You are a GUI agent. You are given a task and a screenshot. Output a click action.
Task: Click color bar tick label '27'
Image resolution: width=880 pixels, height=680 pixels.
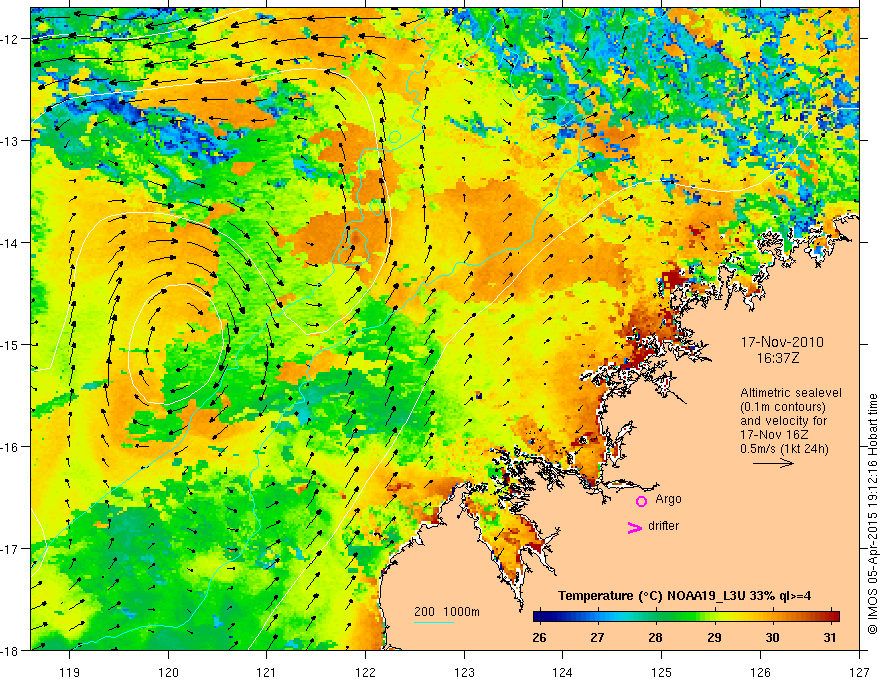[x=597, y=637]
